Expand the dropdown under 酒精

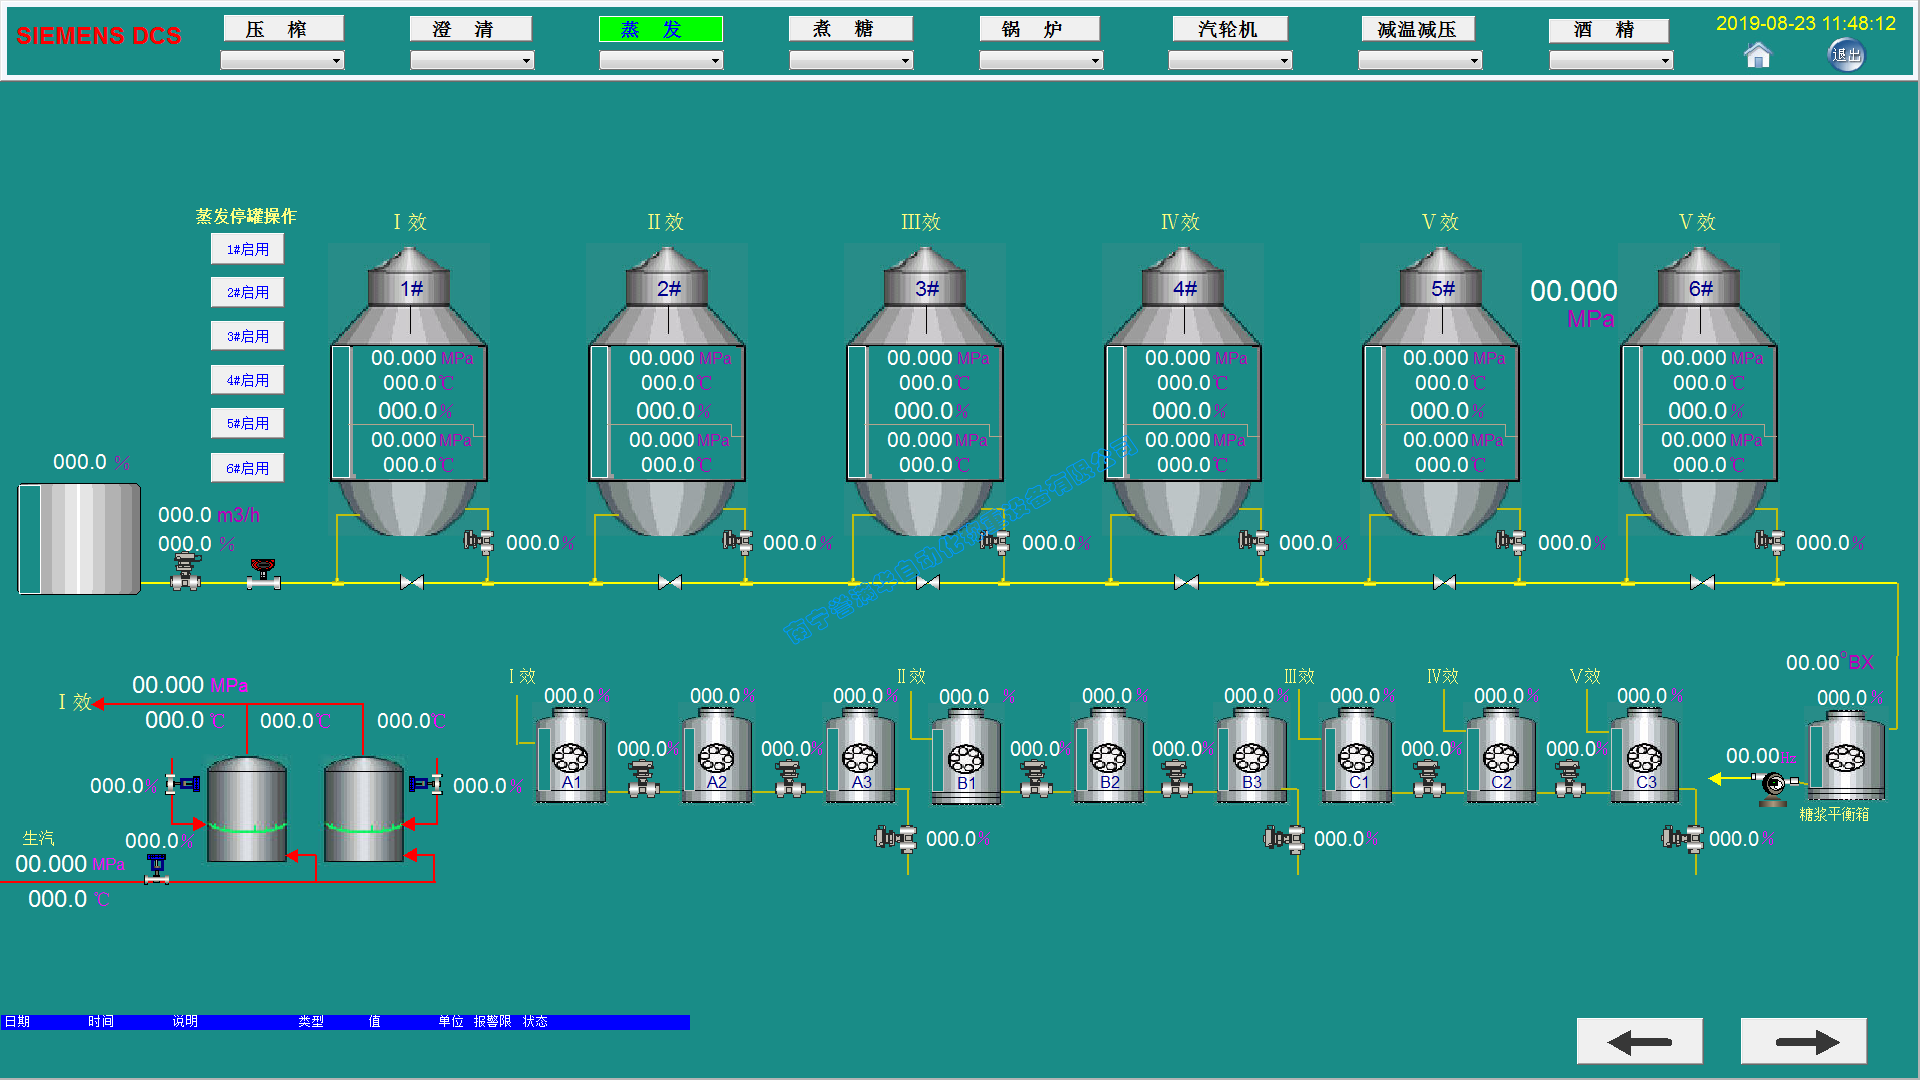pyautogui.click(x=1611, y=61)
